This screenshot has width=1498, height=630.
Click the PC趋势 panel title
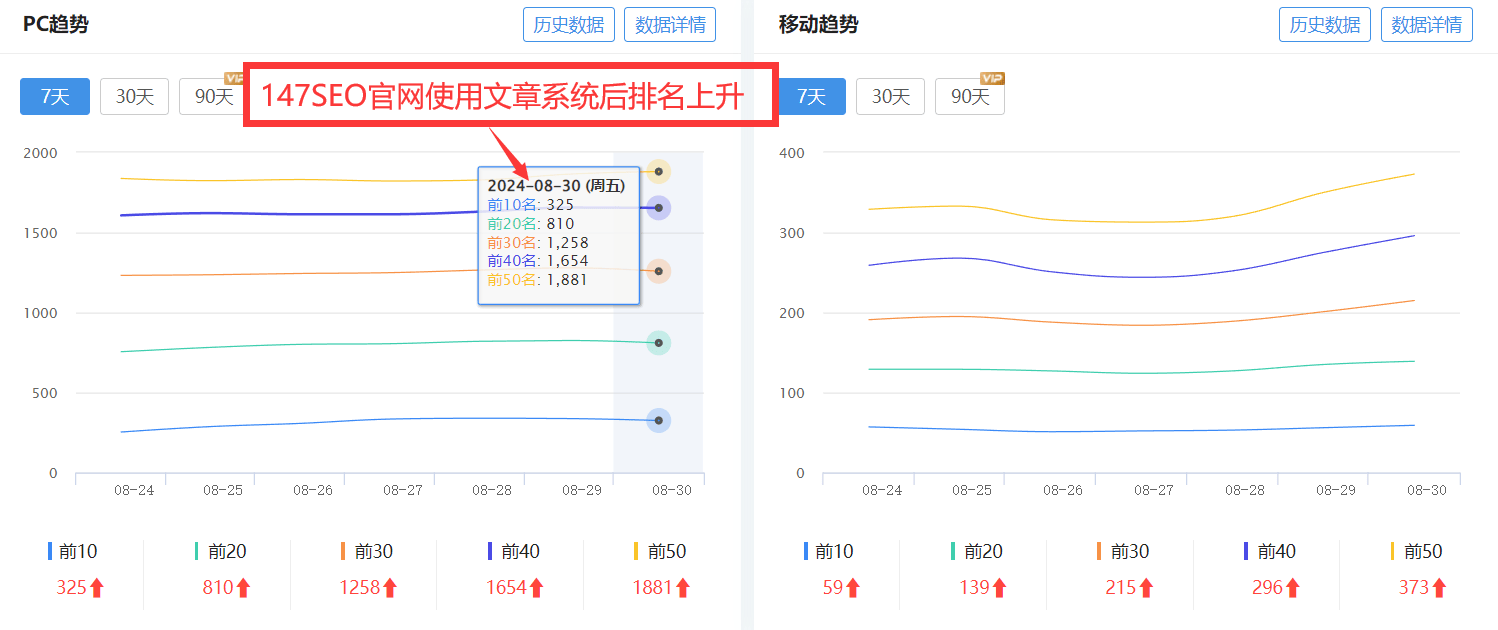point(56,24)
